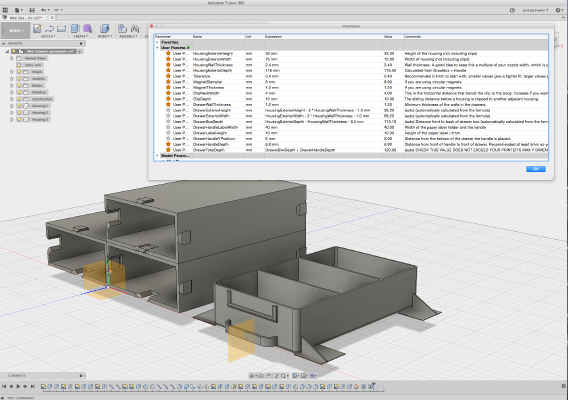Expand the Construction folder

point(12,99)
